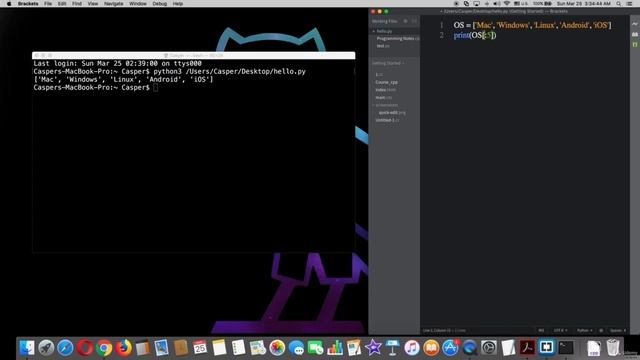Collapse the screenshots folder in project tree
The image size is (640, 360).
[x=385, y=105]
